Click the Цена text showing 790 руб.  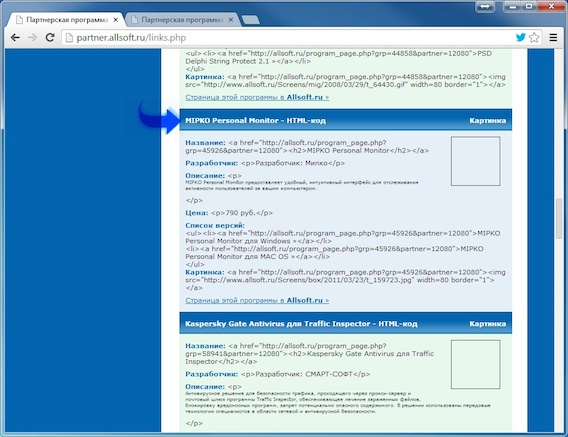coord(229,213)
